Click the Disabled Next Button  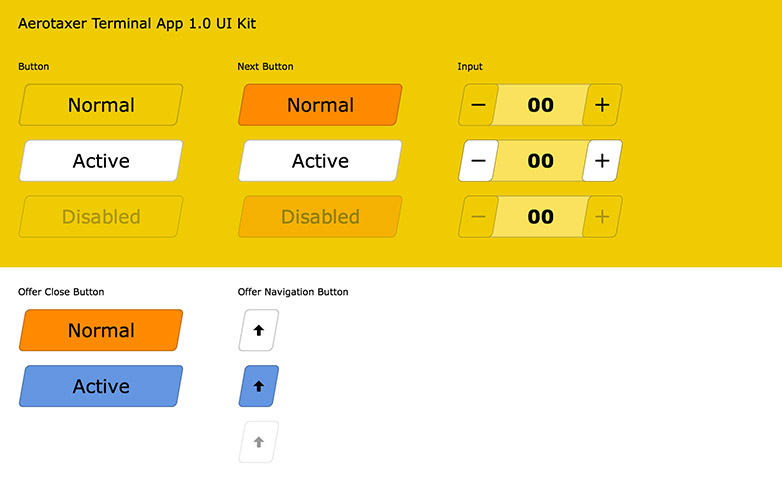[x=320, y=217]
